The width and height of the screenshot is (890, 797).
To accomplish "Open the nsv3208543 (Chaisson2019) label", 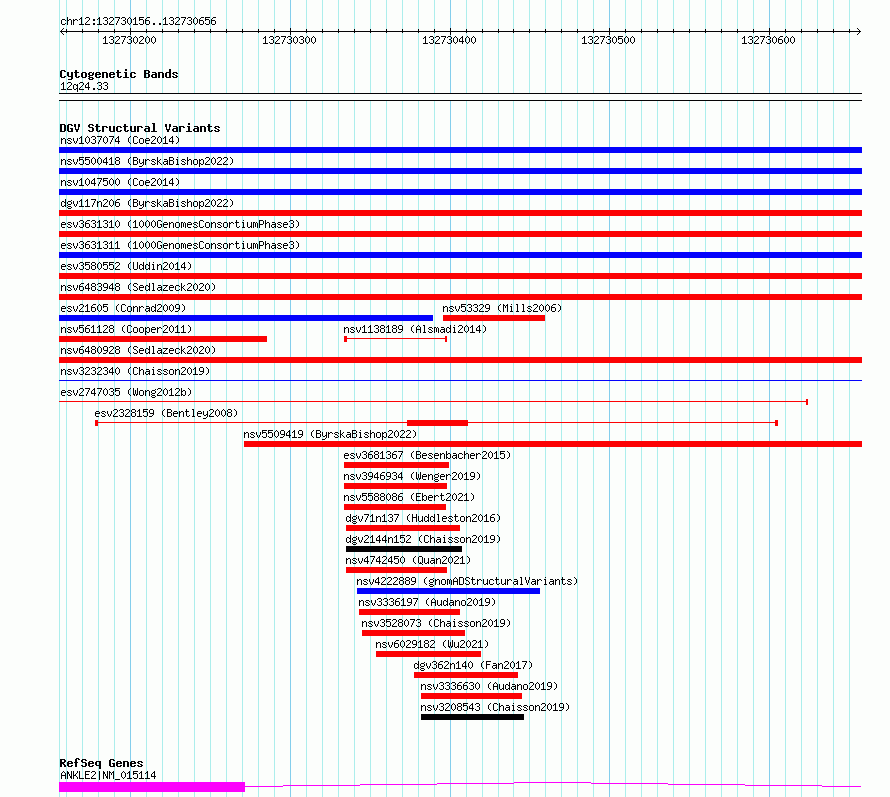I will pos(495,707).
